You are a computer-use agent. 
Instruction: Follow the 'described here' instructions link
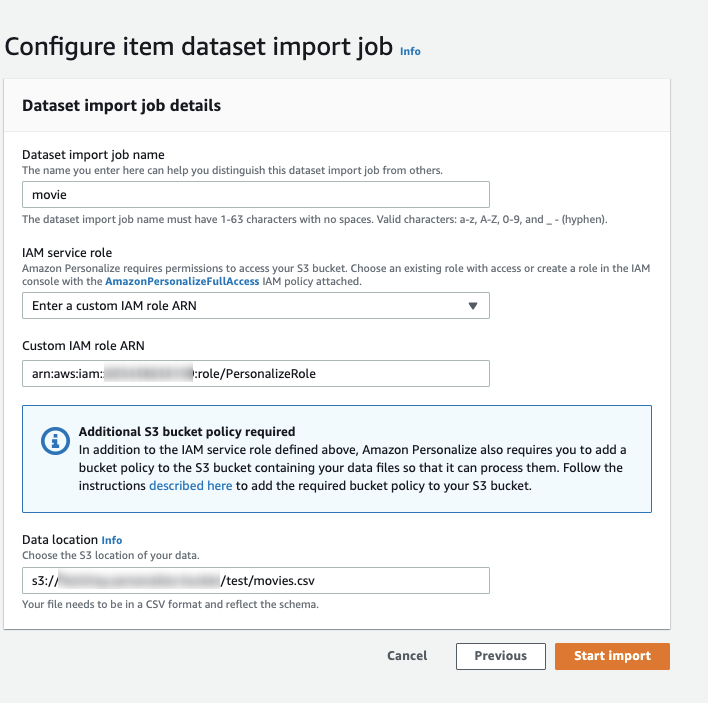(x=191, y=485)
